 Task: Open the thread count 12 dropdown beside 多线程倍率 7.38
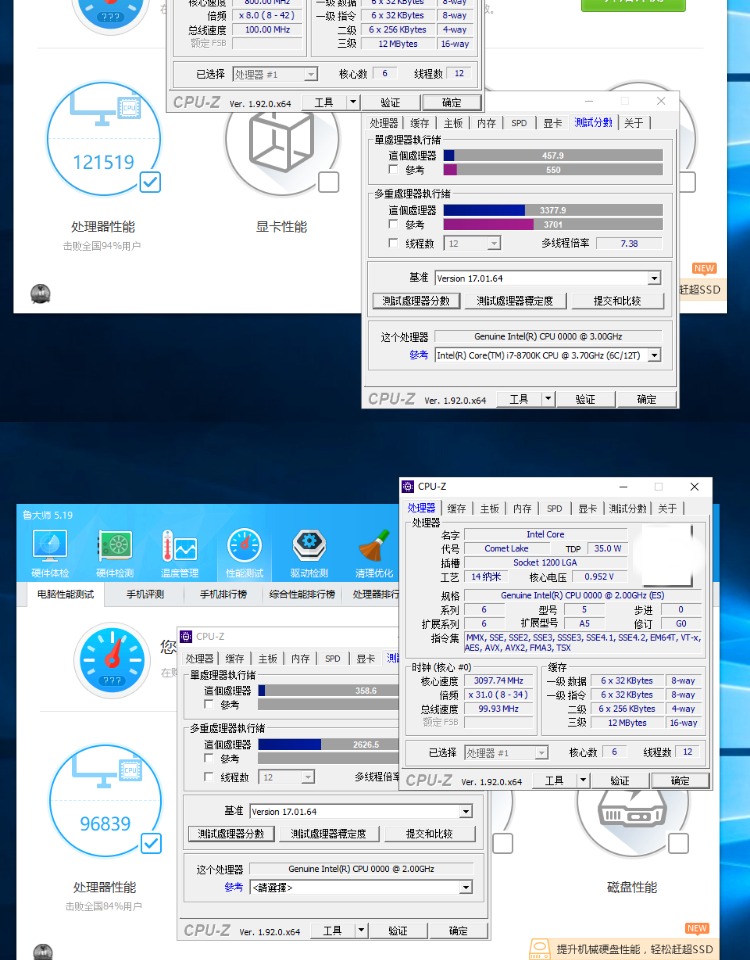click(x=493, y=244)
